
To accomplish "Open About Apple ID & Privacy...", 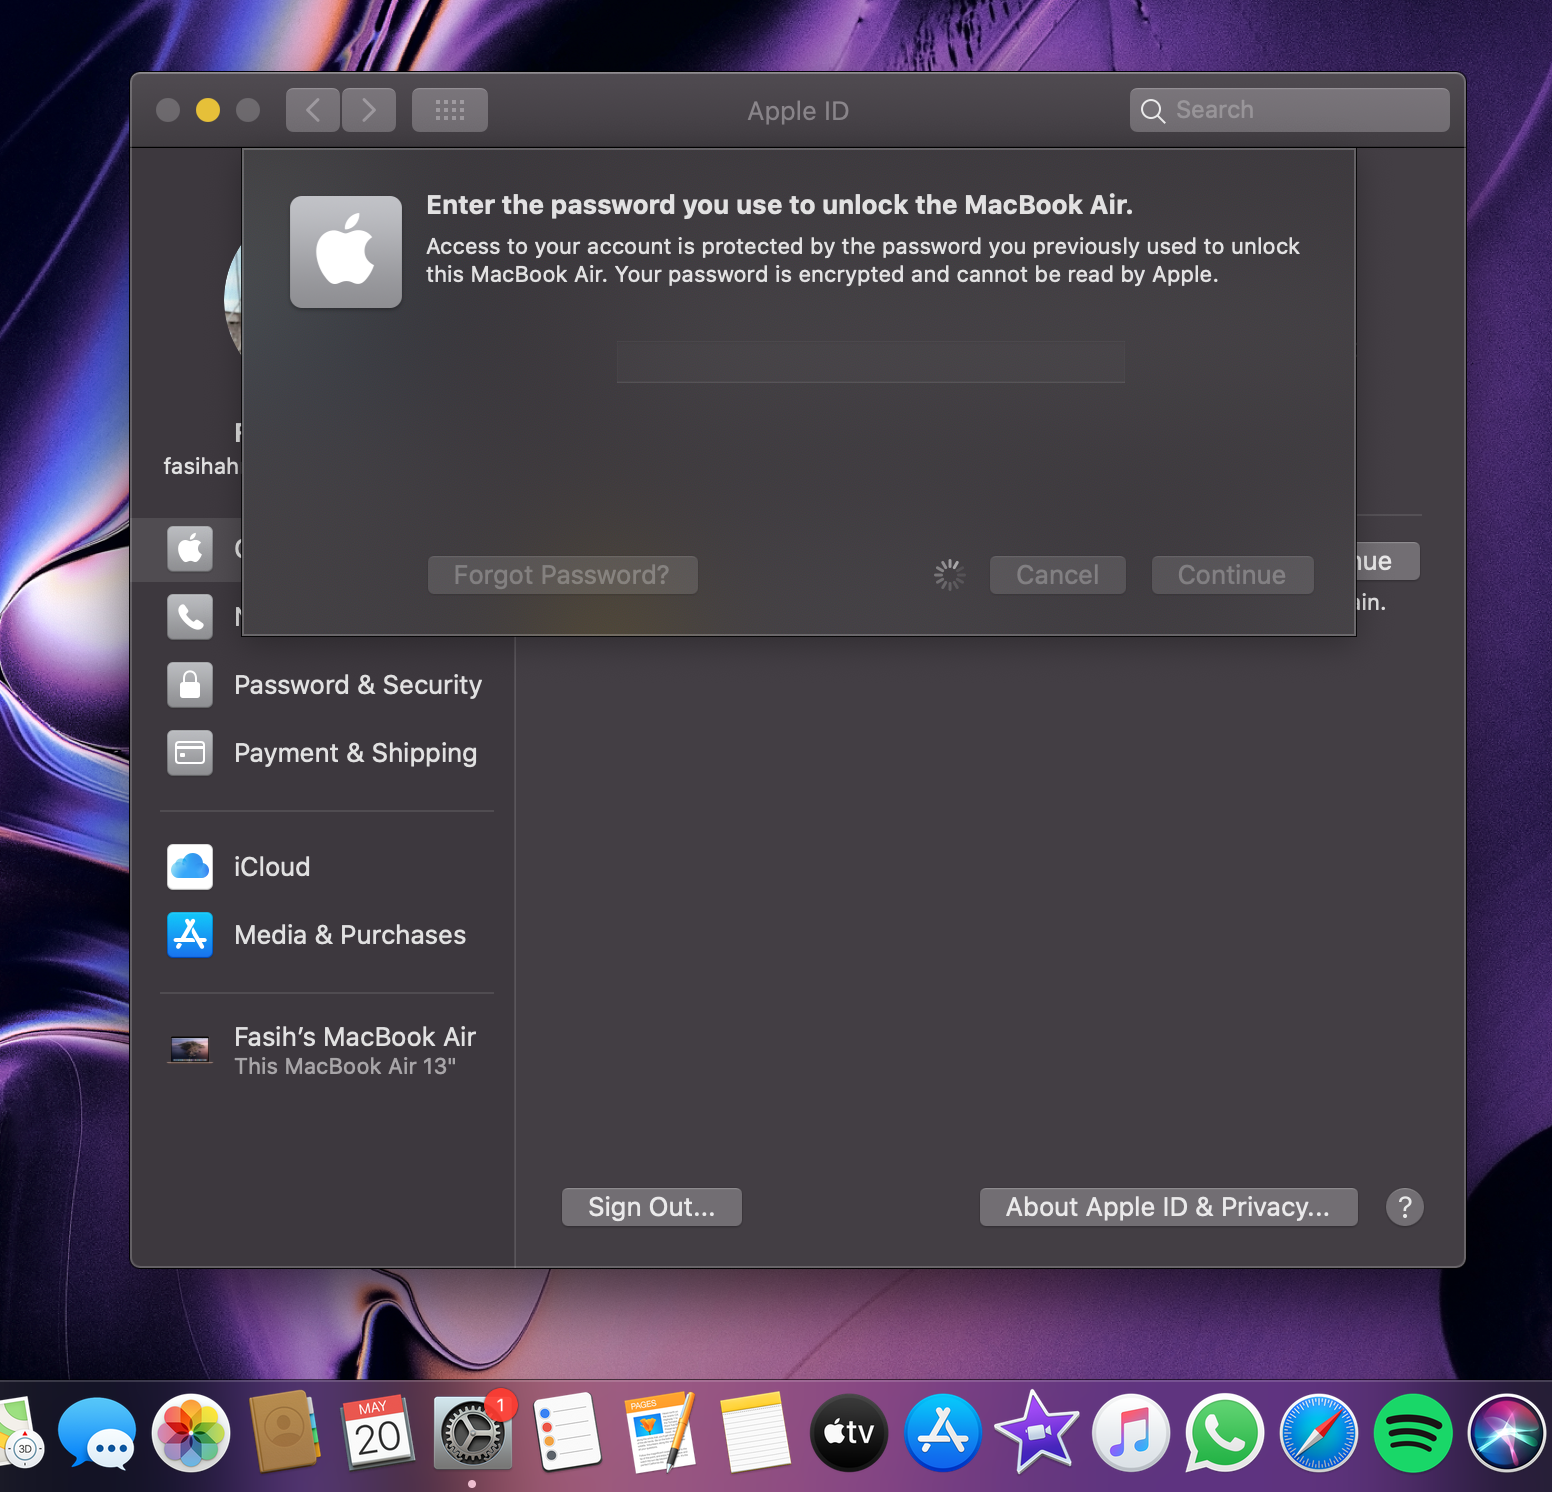I will (1168, 1207).
